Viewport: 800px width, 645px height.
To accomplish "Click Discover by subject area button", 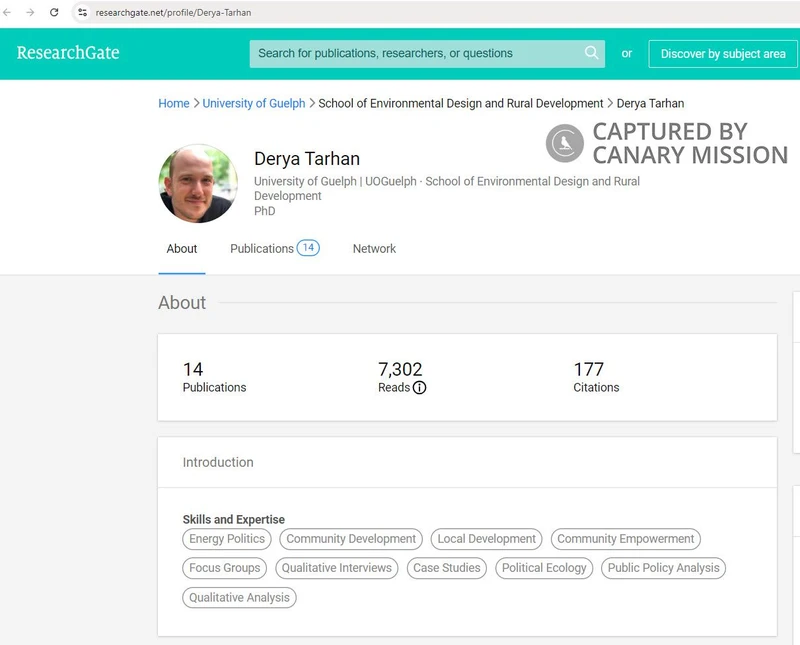I will 723,54.
